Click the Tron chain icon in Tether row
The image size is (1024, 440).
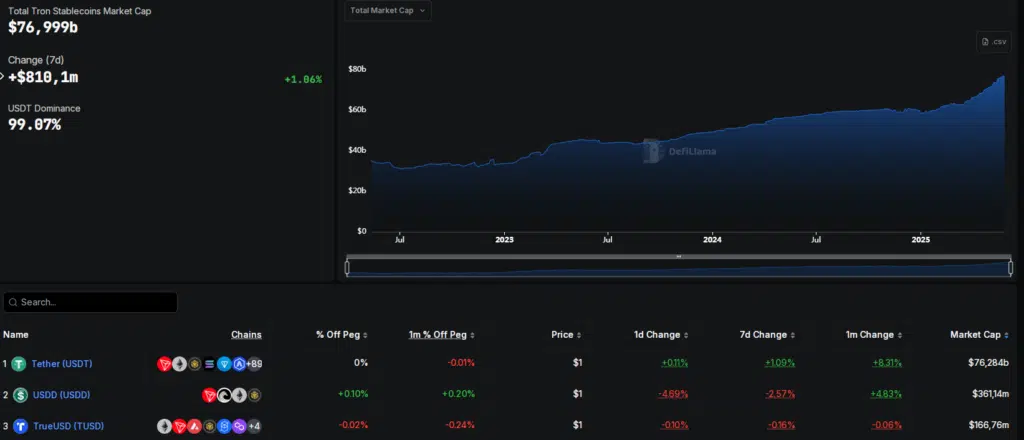tap(165, 364)
